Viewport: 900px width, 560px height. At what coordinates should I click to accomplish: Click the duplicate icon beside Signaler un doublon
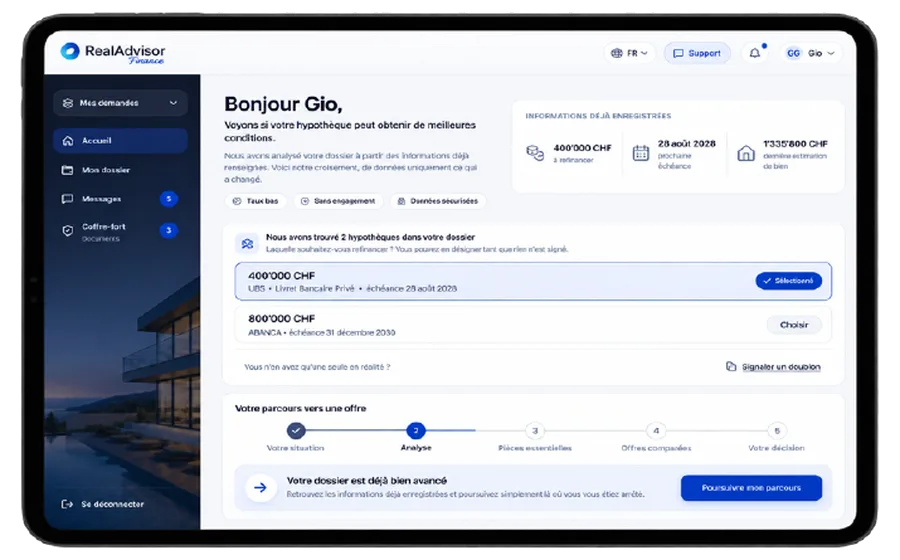coord(731,367)
